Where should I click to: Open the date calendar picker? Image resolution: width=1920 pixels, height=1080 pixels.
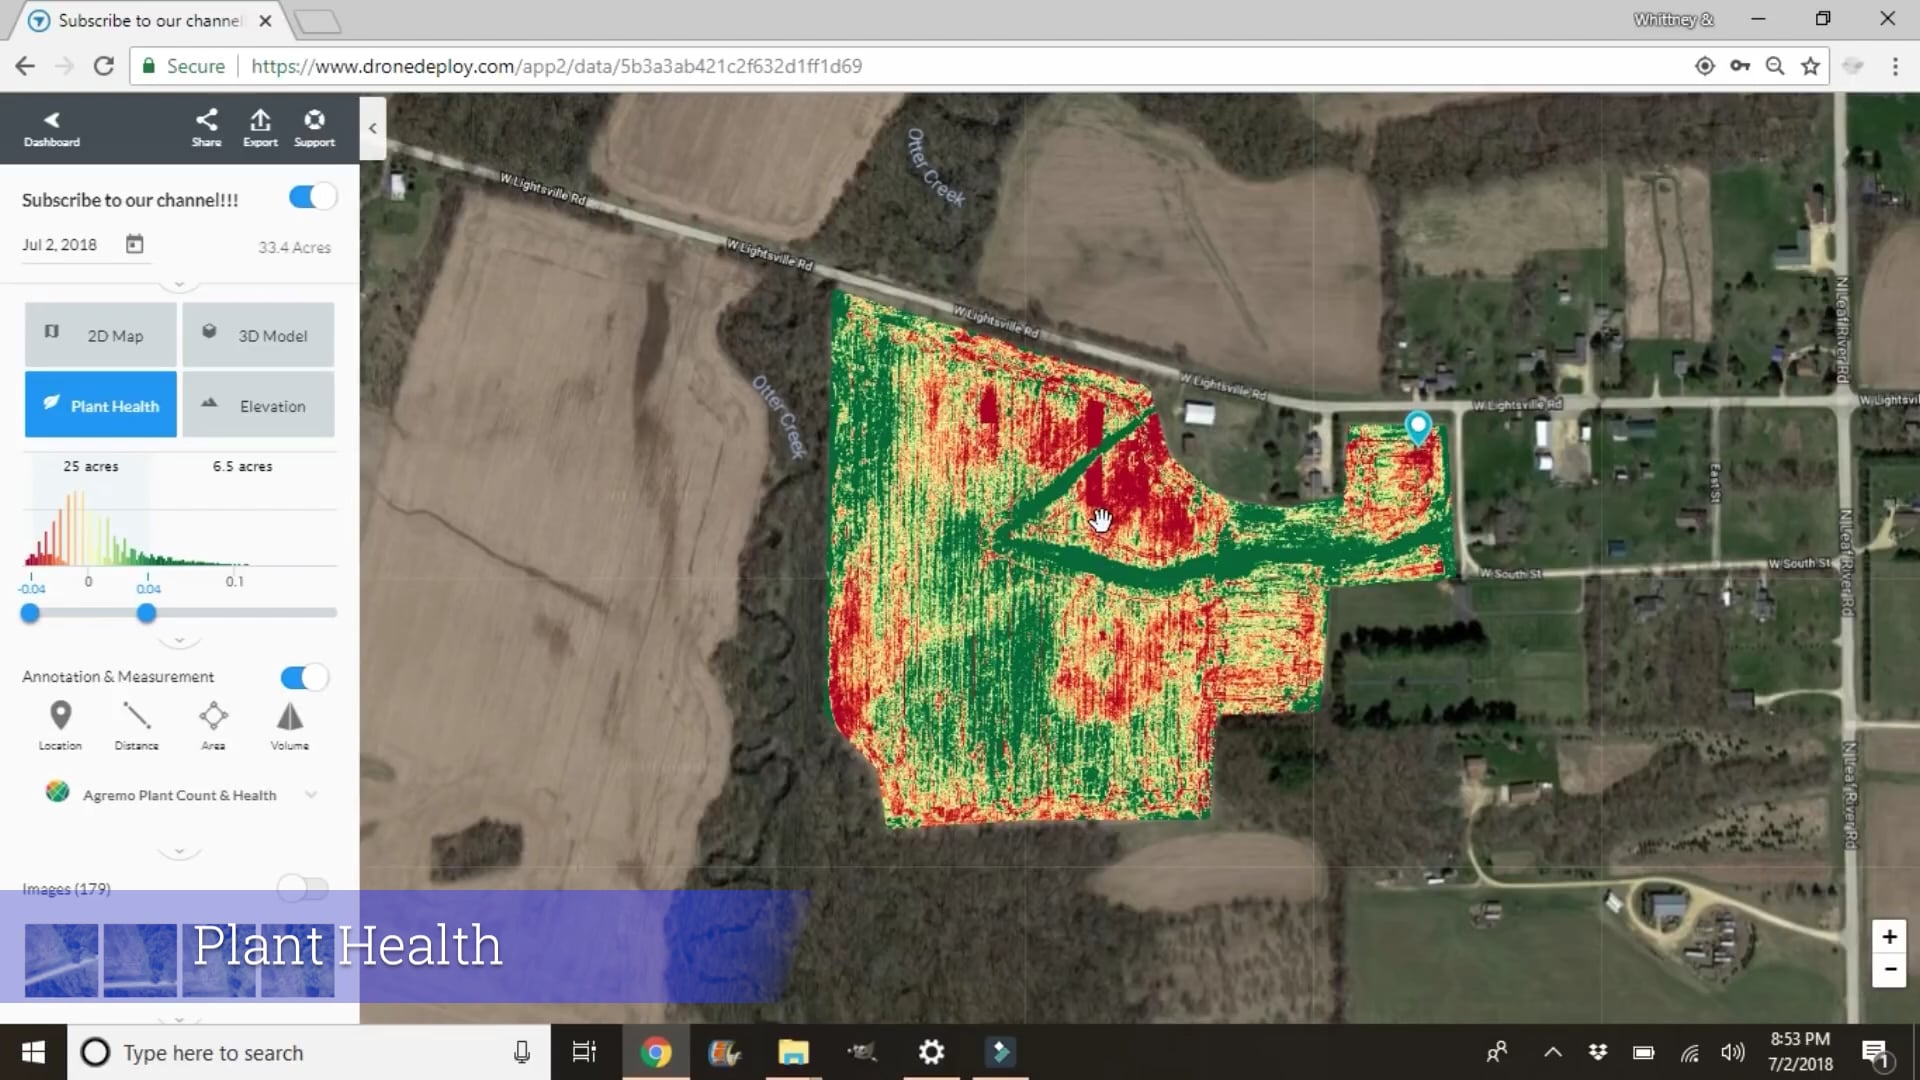134,243
